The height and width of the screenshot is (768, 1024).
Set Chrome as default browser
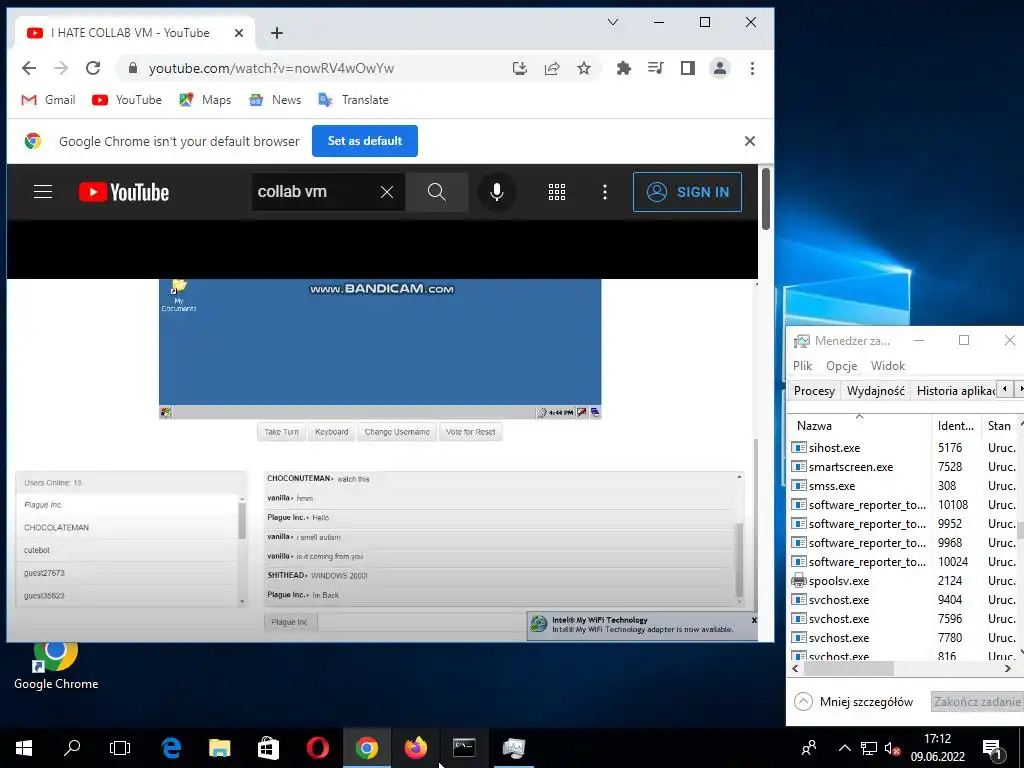point(365,141)
